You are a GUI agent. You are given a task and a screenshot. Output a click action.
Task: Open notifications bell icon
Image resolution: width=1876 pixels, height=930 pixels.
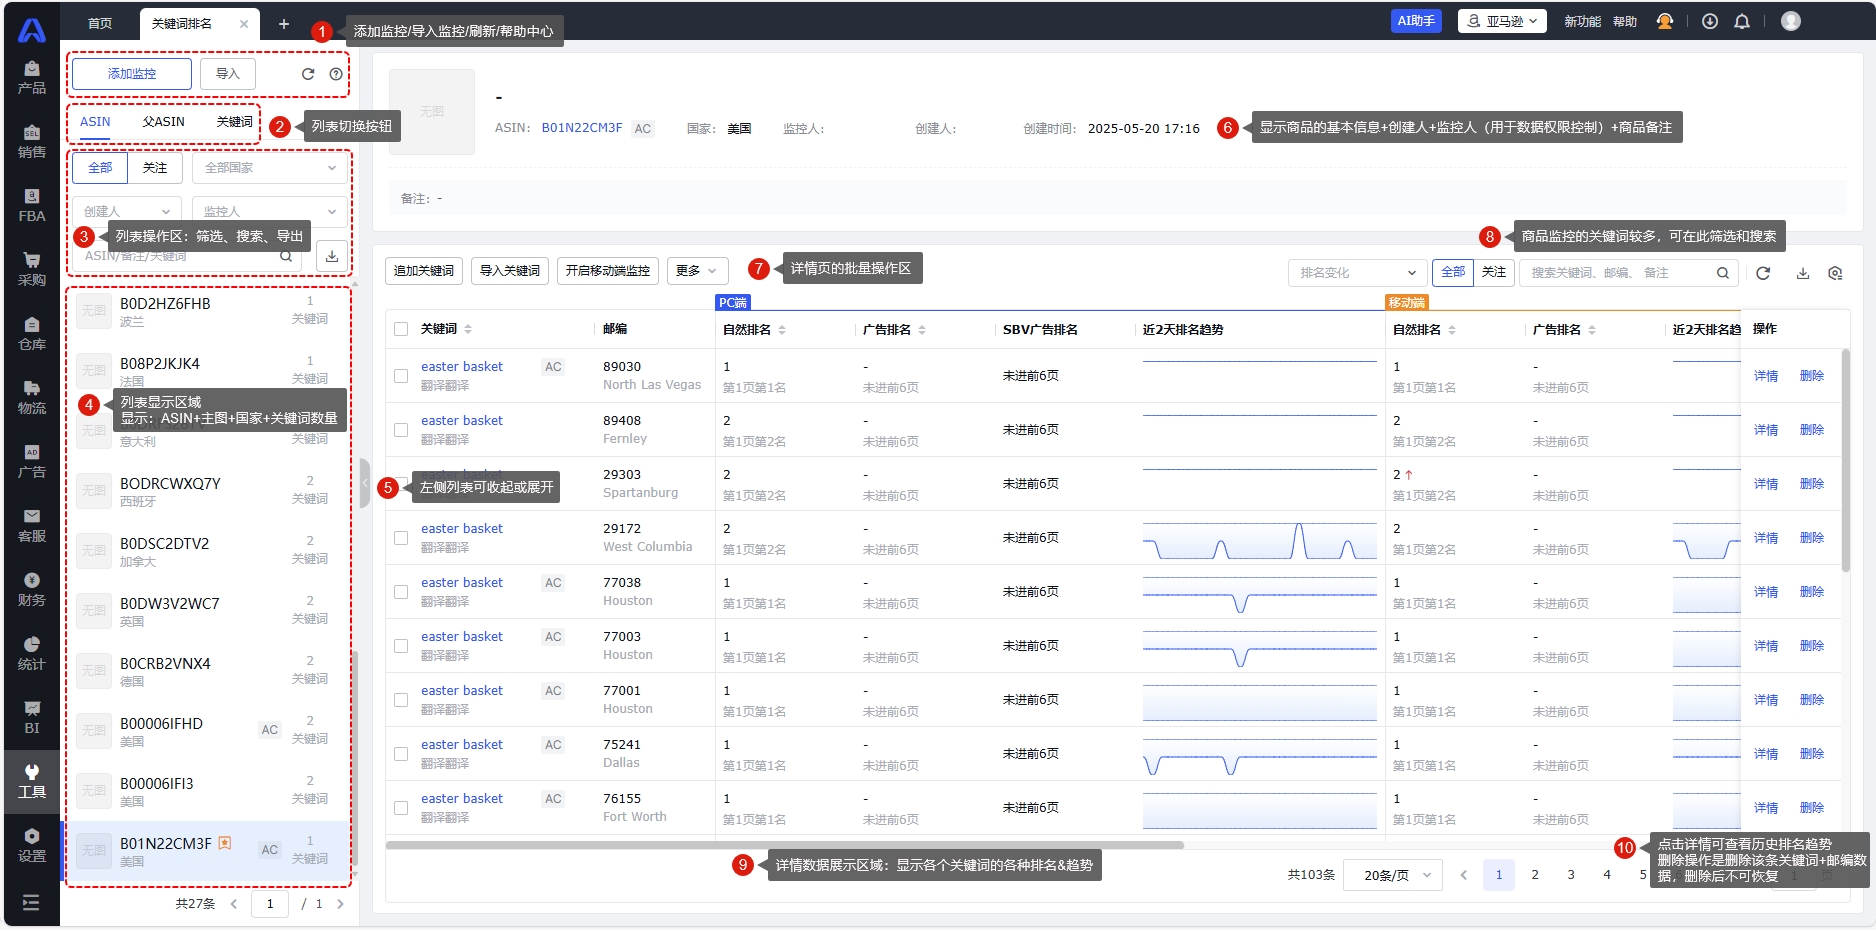pos(1742,21)
